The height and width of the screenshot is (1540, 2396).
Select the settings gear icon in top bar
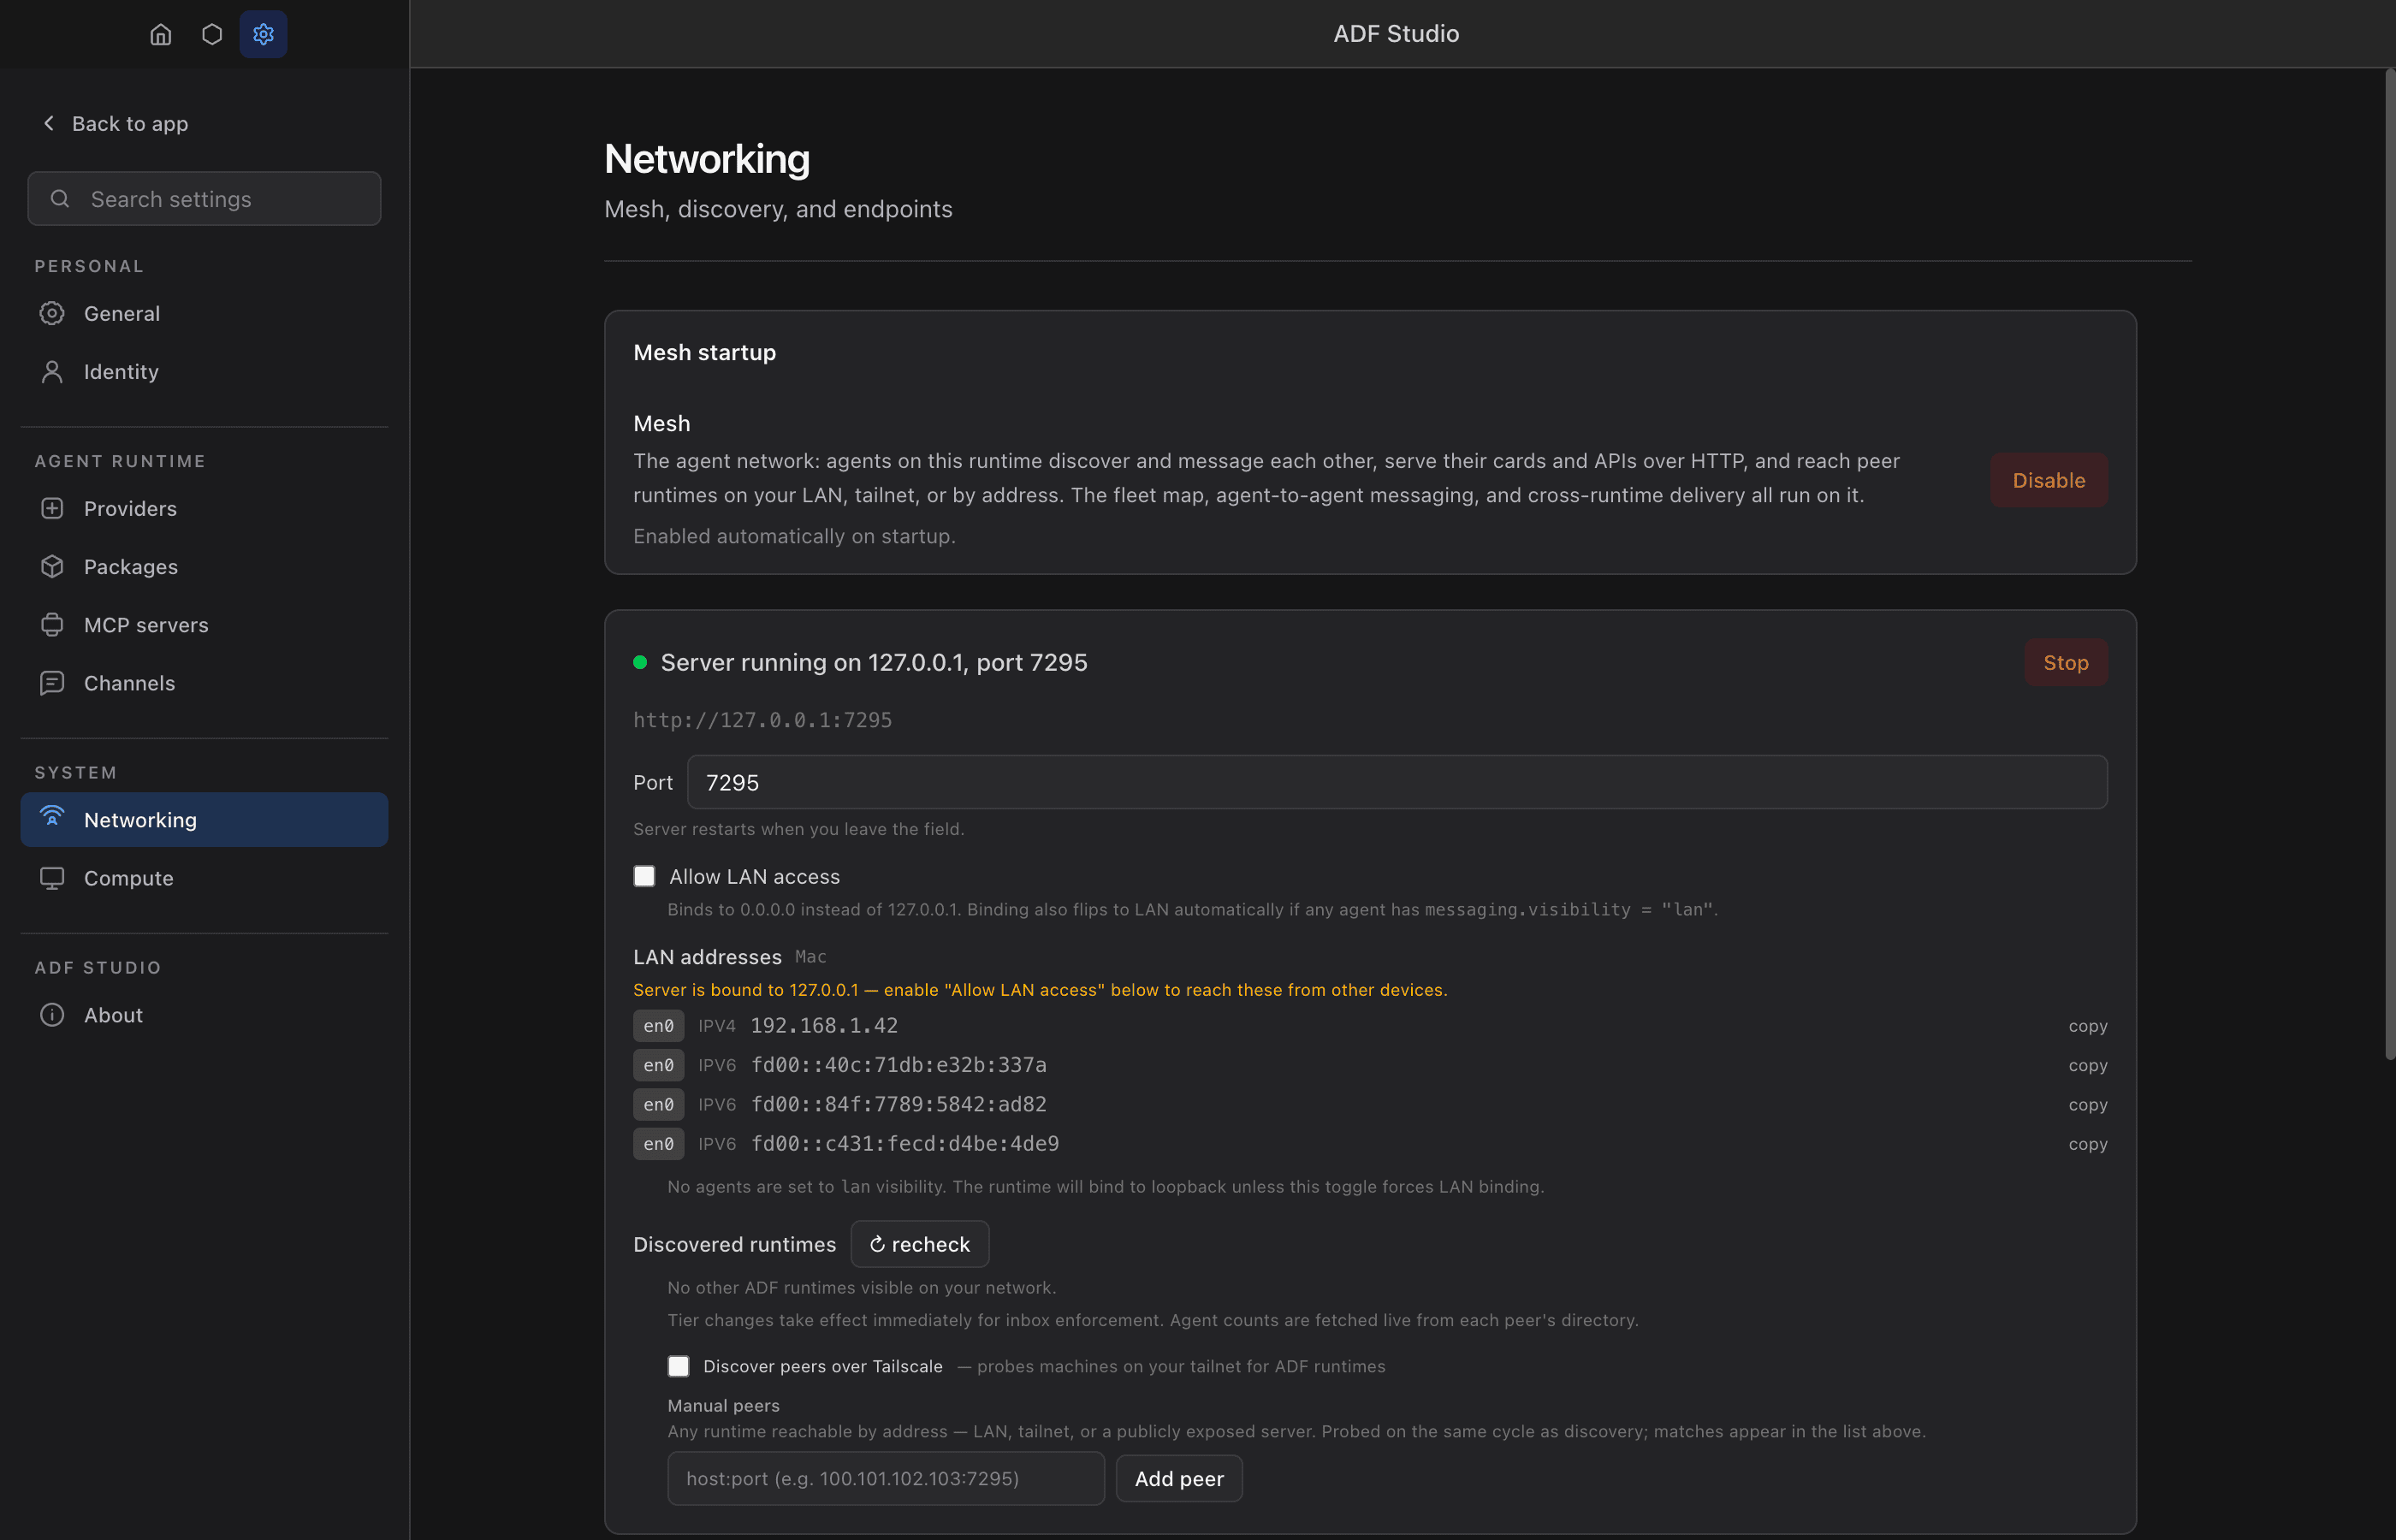point(263,34)
